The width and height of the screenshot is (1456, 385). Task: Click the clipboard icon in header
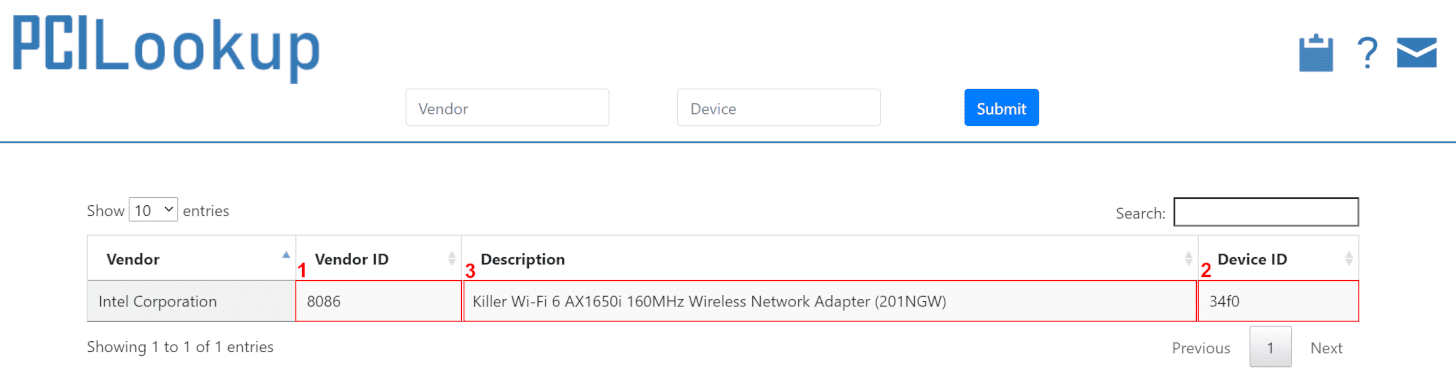pos(1316,53)
